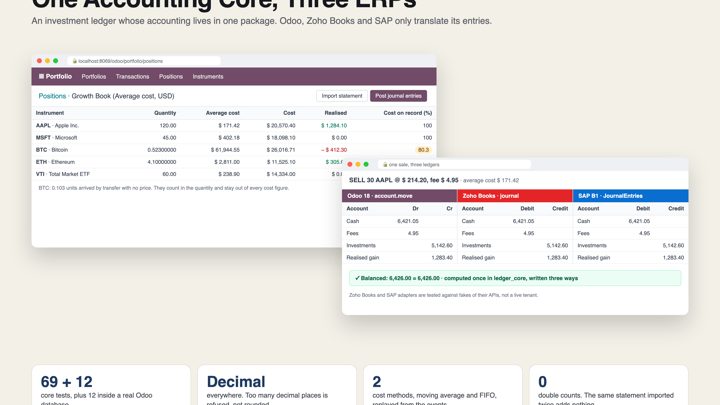
Task: Click the Portfolio app grid icon
Action: 41,77
